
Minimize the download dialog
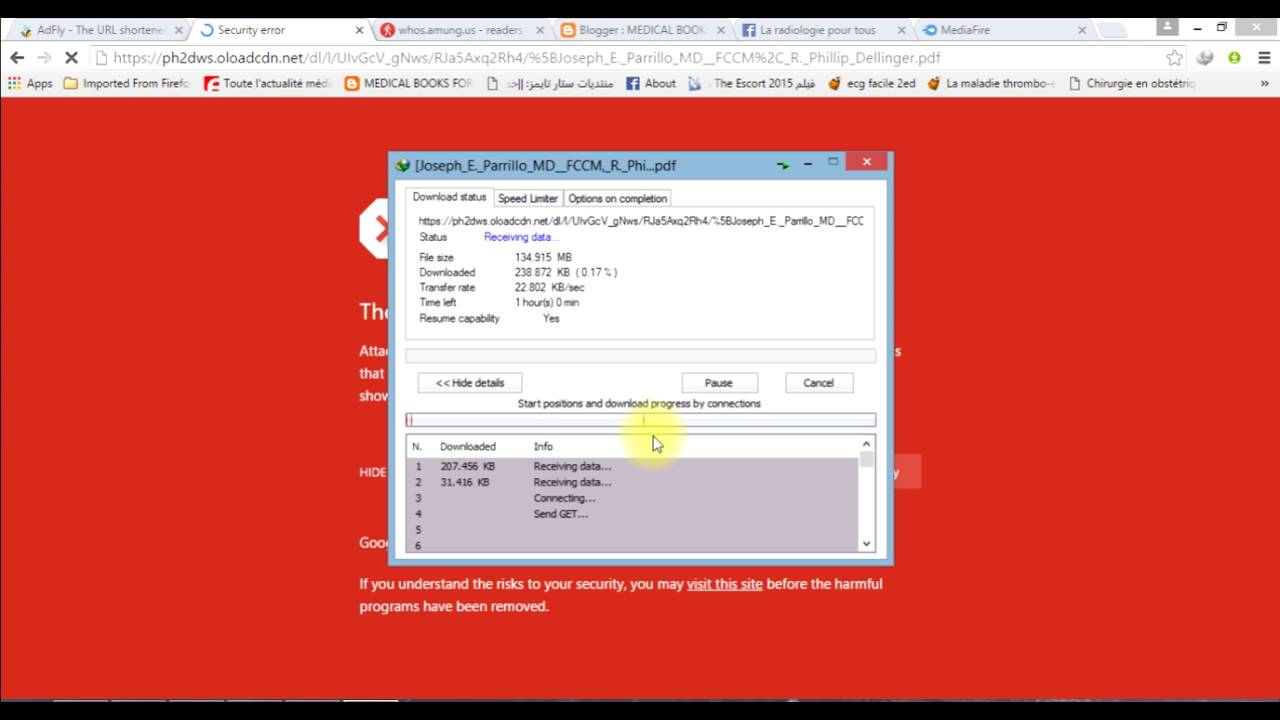point(808,163)
